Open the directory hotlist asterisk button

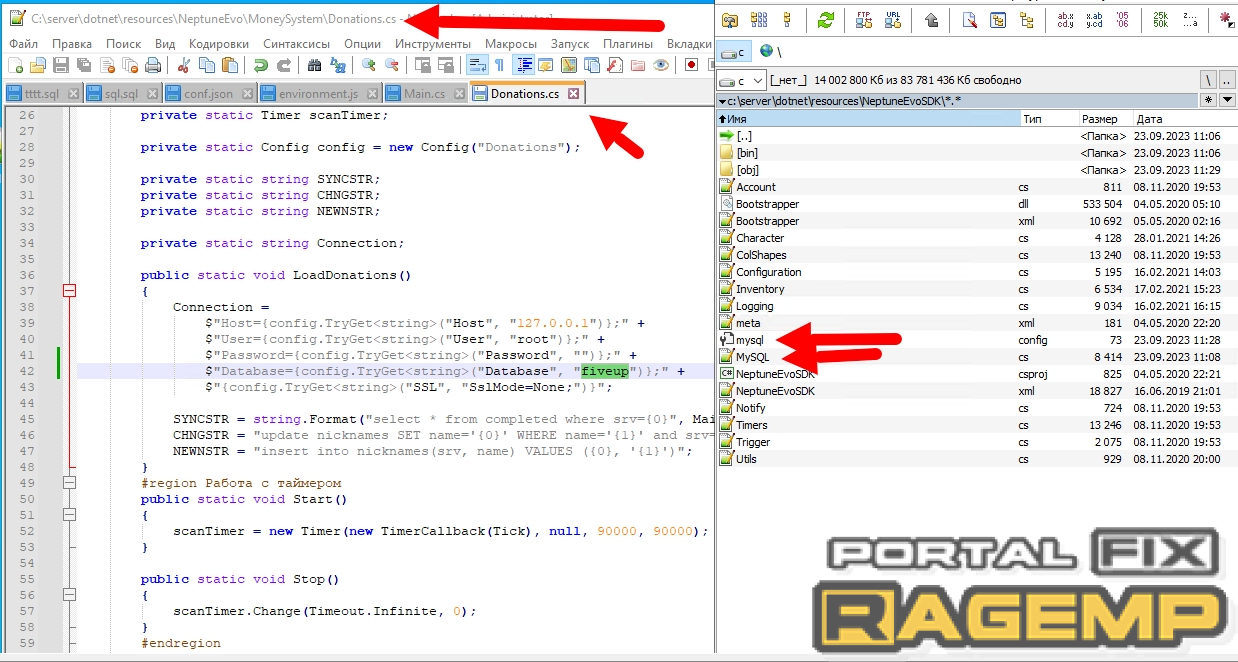click(x=1209, y=100)
